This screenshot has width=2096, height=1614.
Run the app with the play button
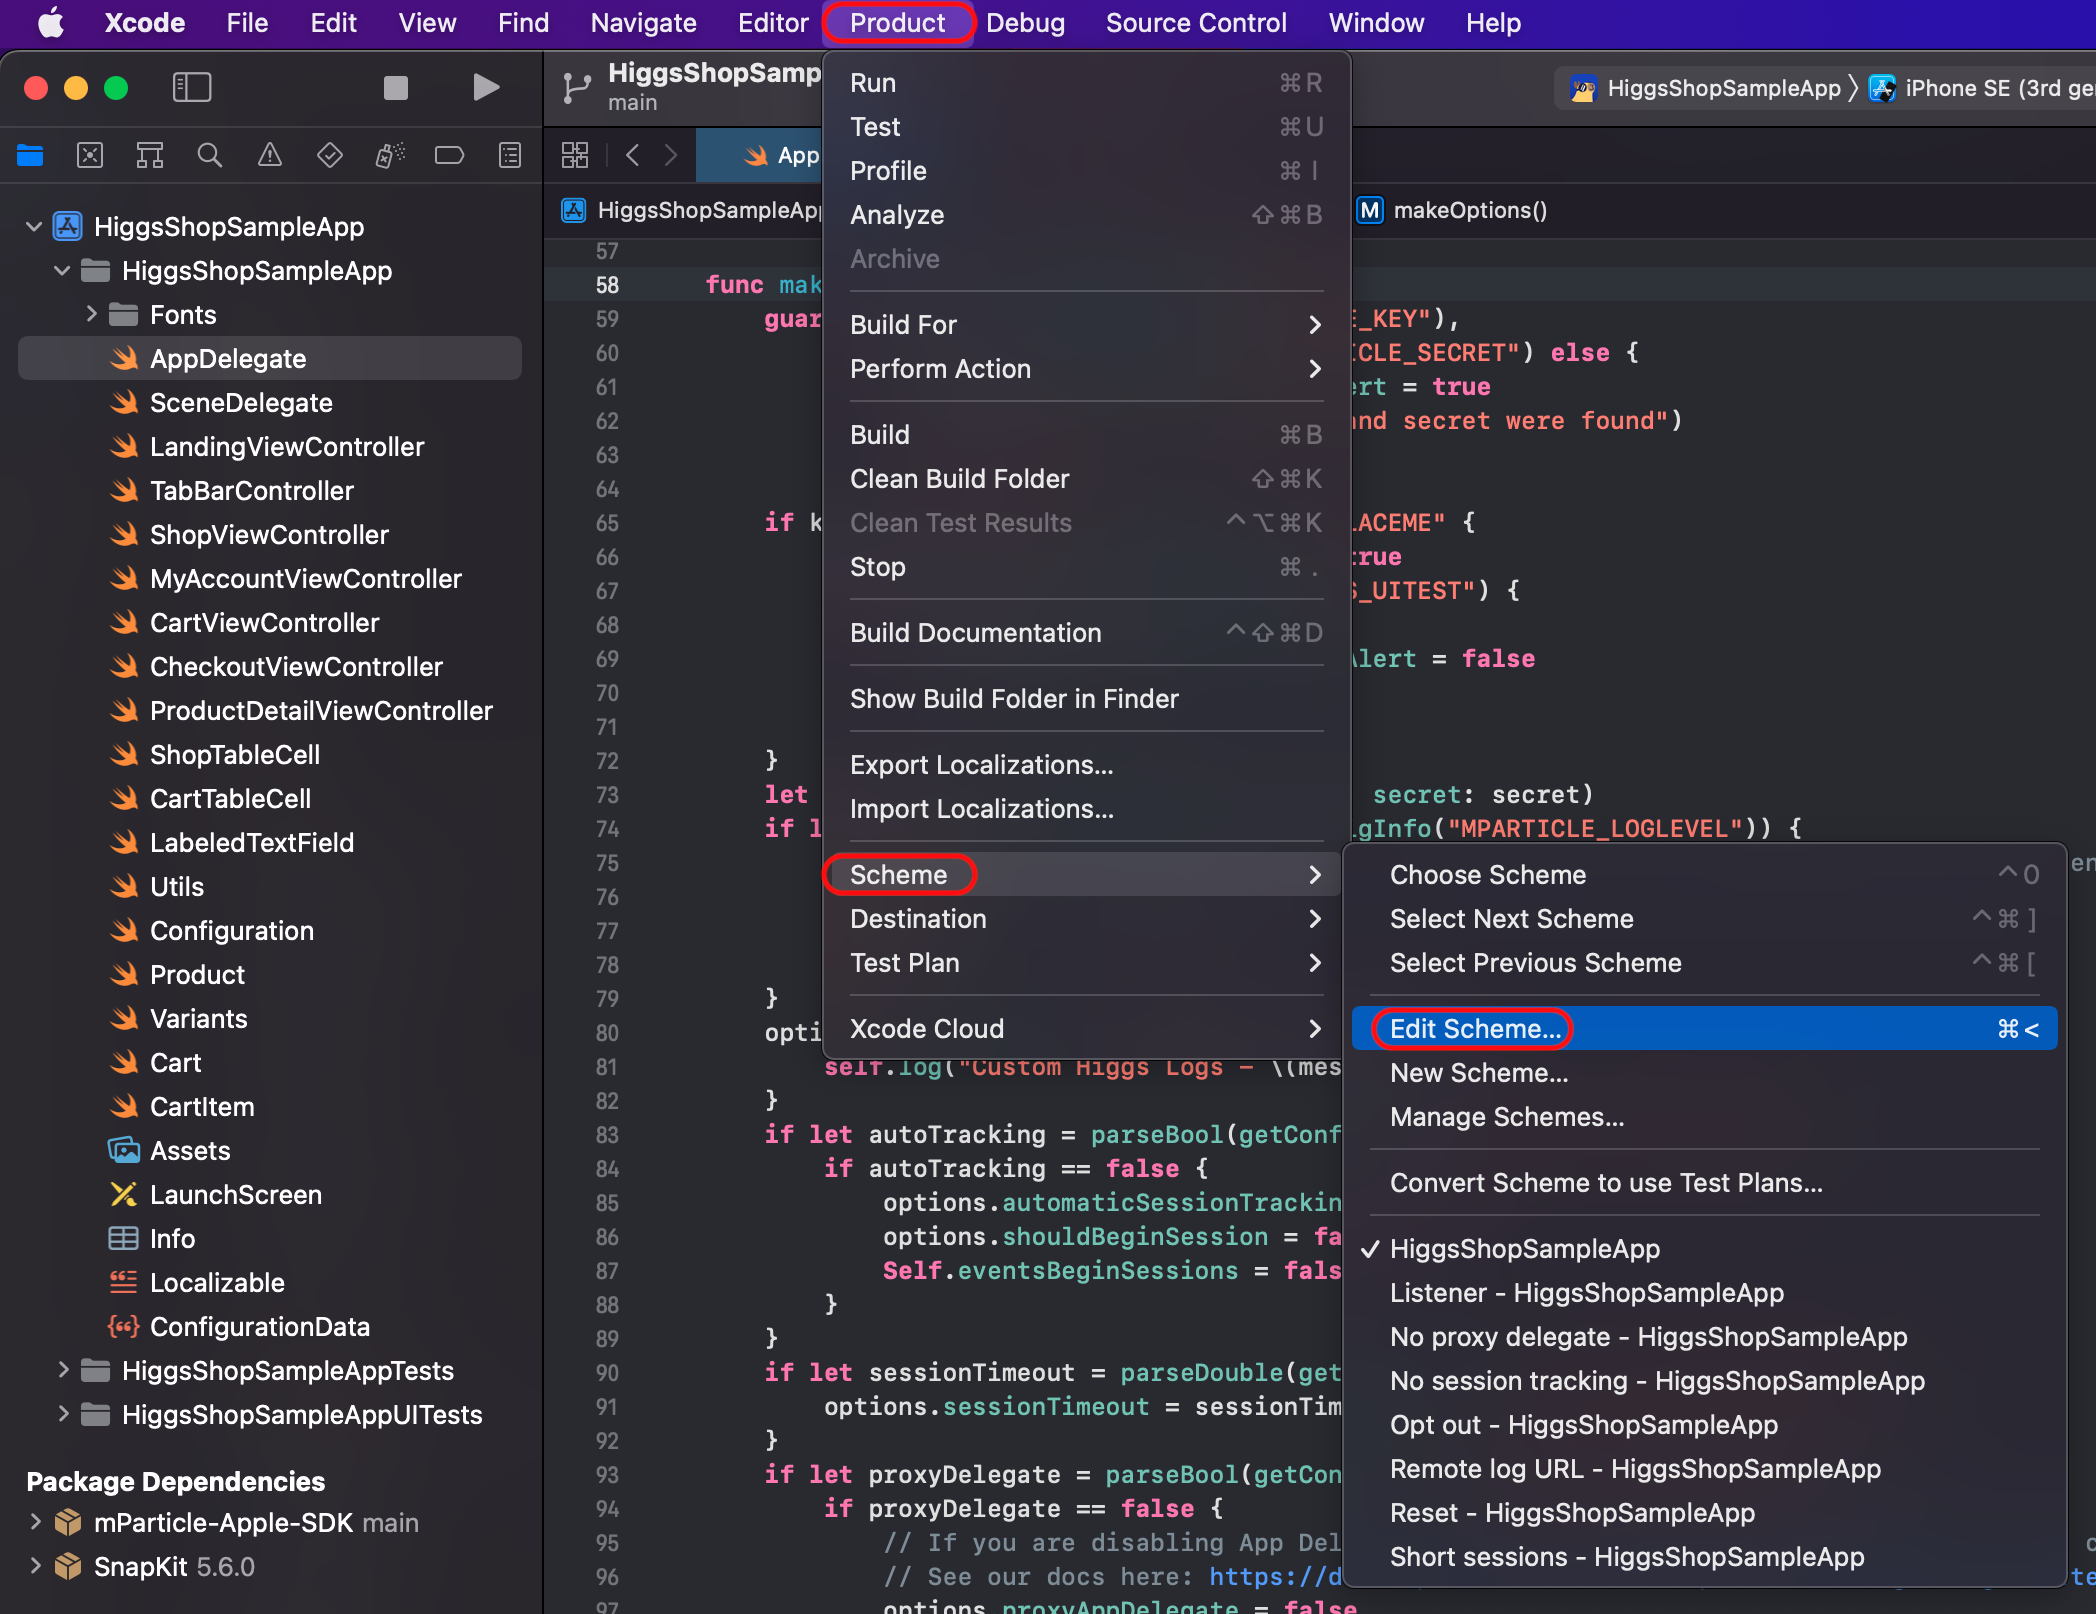click(486, 88)
